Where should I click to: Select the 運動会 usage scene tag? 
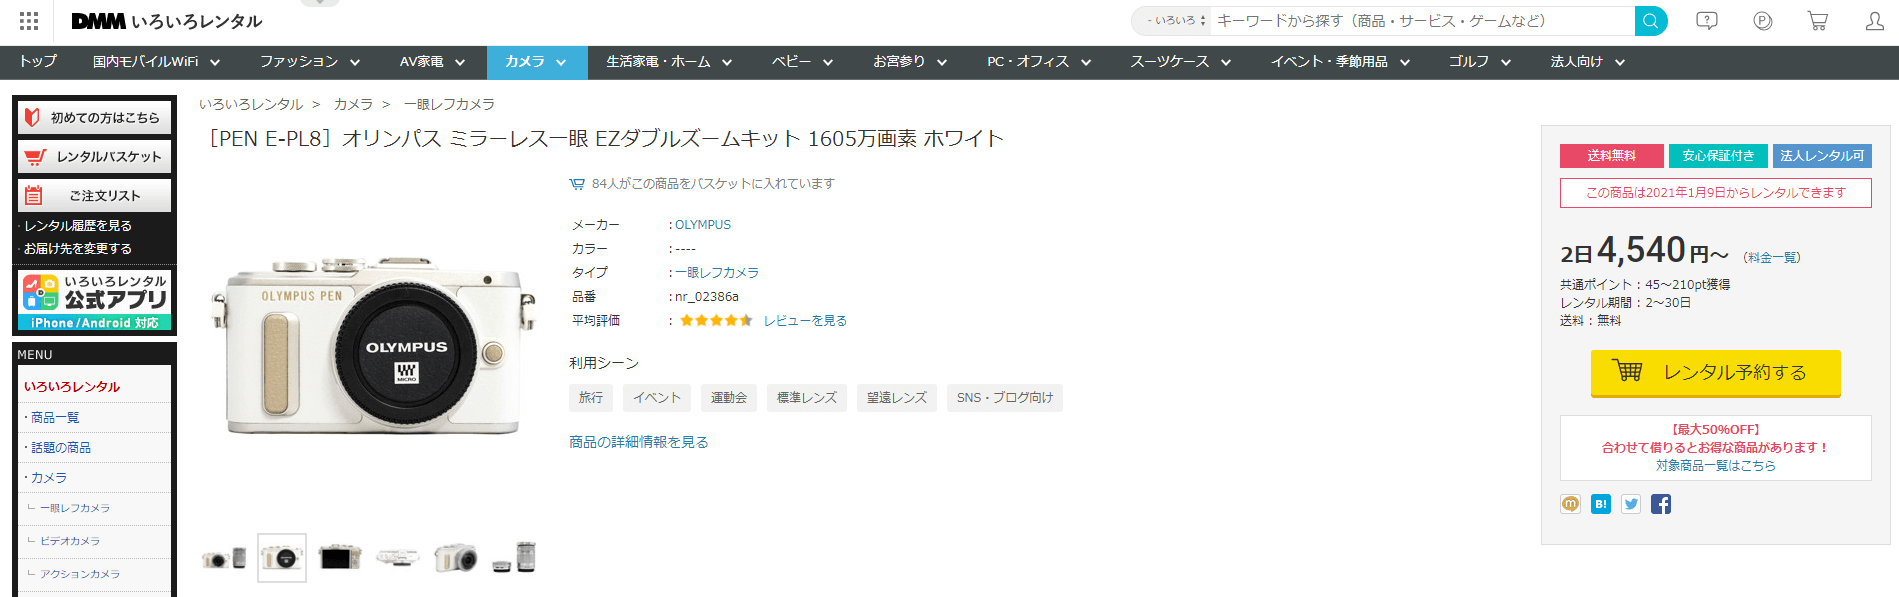tap(729, 398)
